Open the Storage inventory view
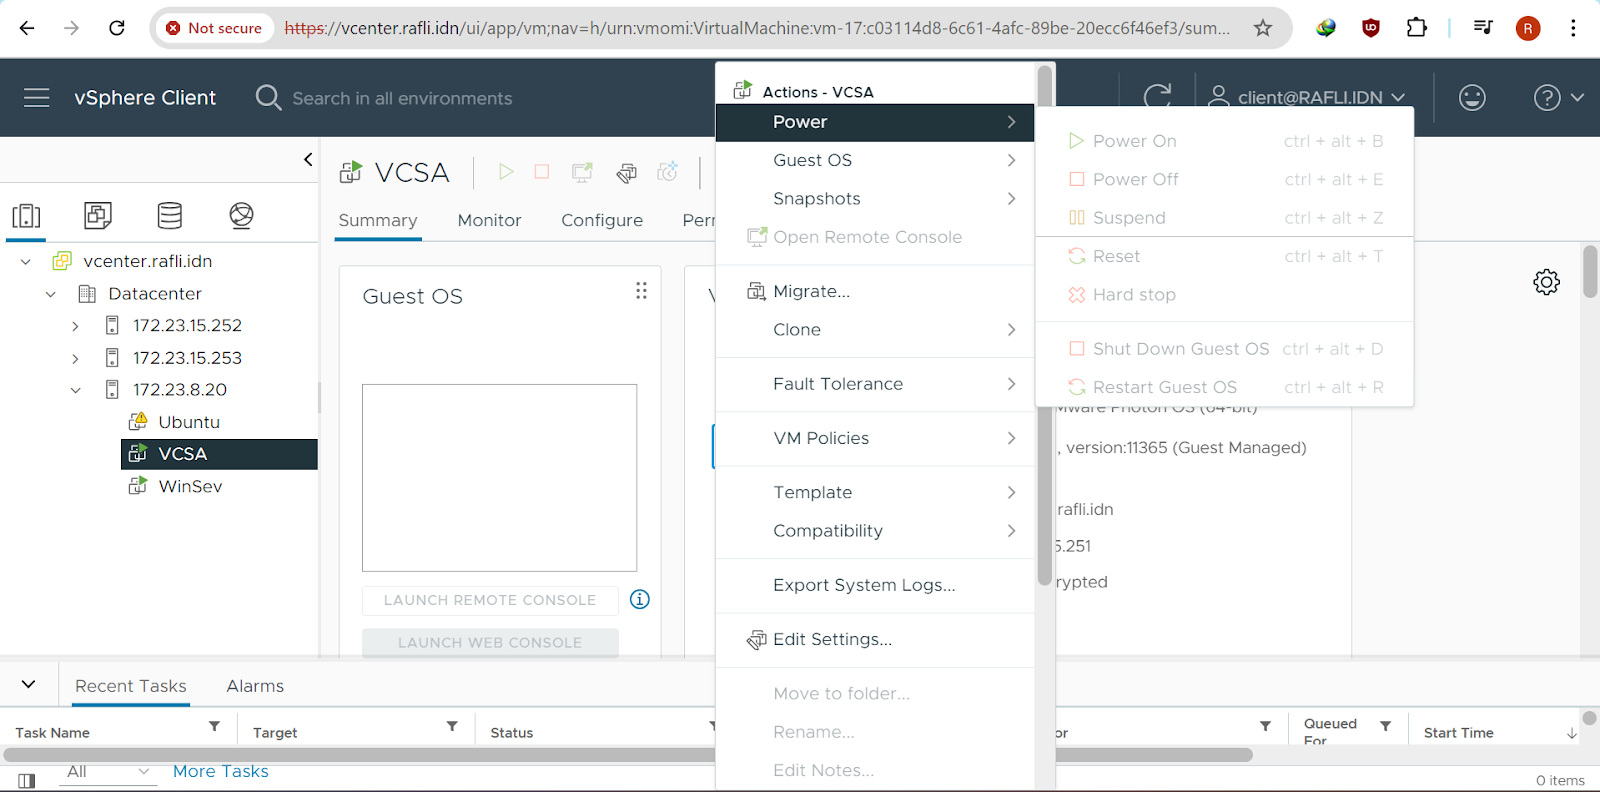The image size is (1600, 792). [170, 215]
